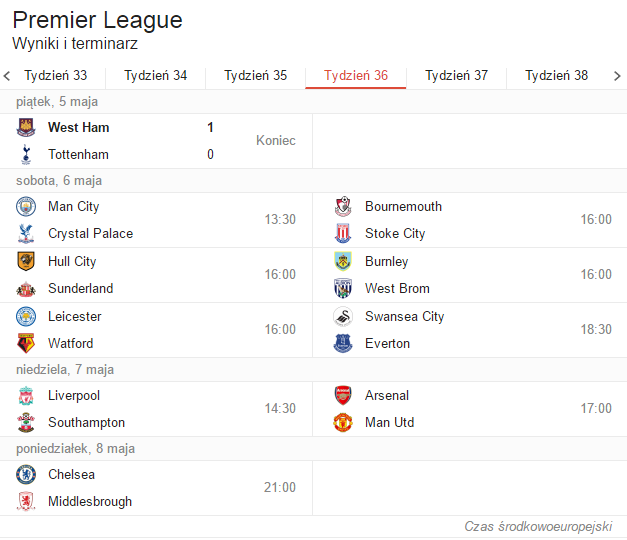Screen dimensions: 627x540
Task: Select the Tydzień 38 tab
Action: 556,76
